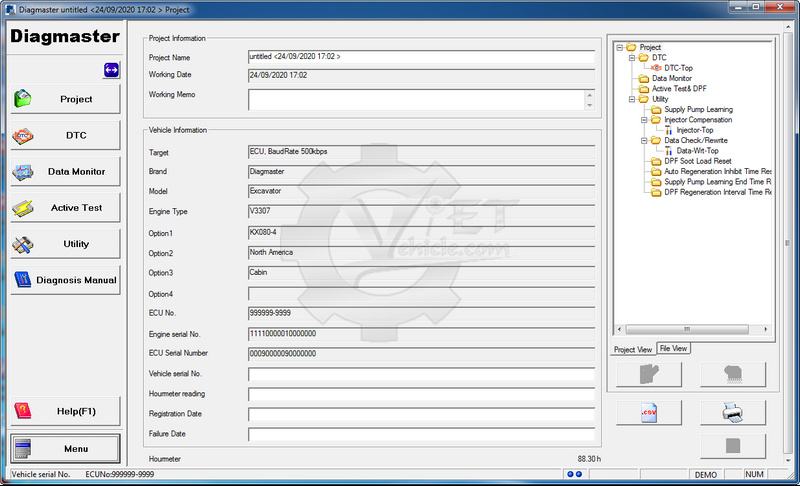Select the Utility folder in the tree
The width and height of the screenshot is (800, 486).
click(x=660, y=99)
